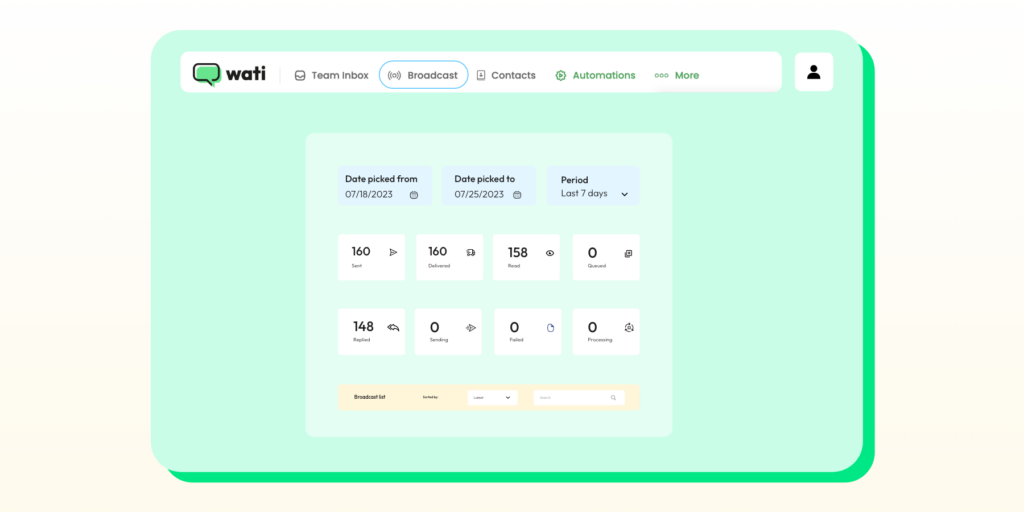Click the calendar icon next to 07/25/2023
Screen dimensions: 1024x512
click(x=517, y=195)
